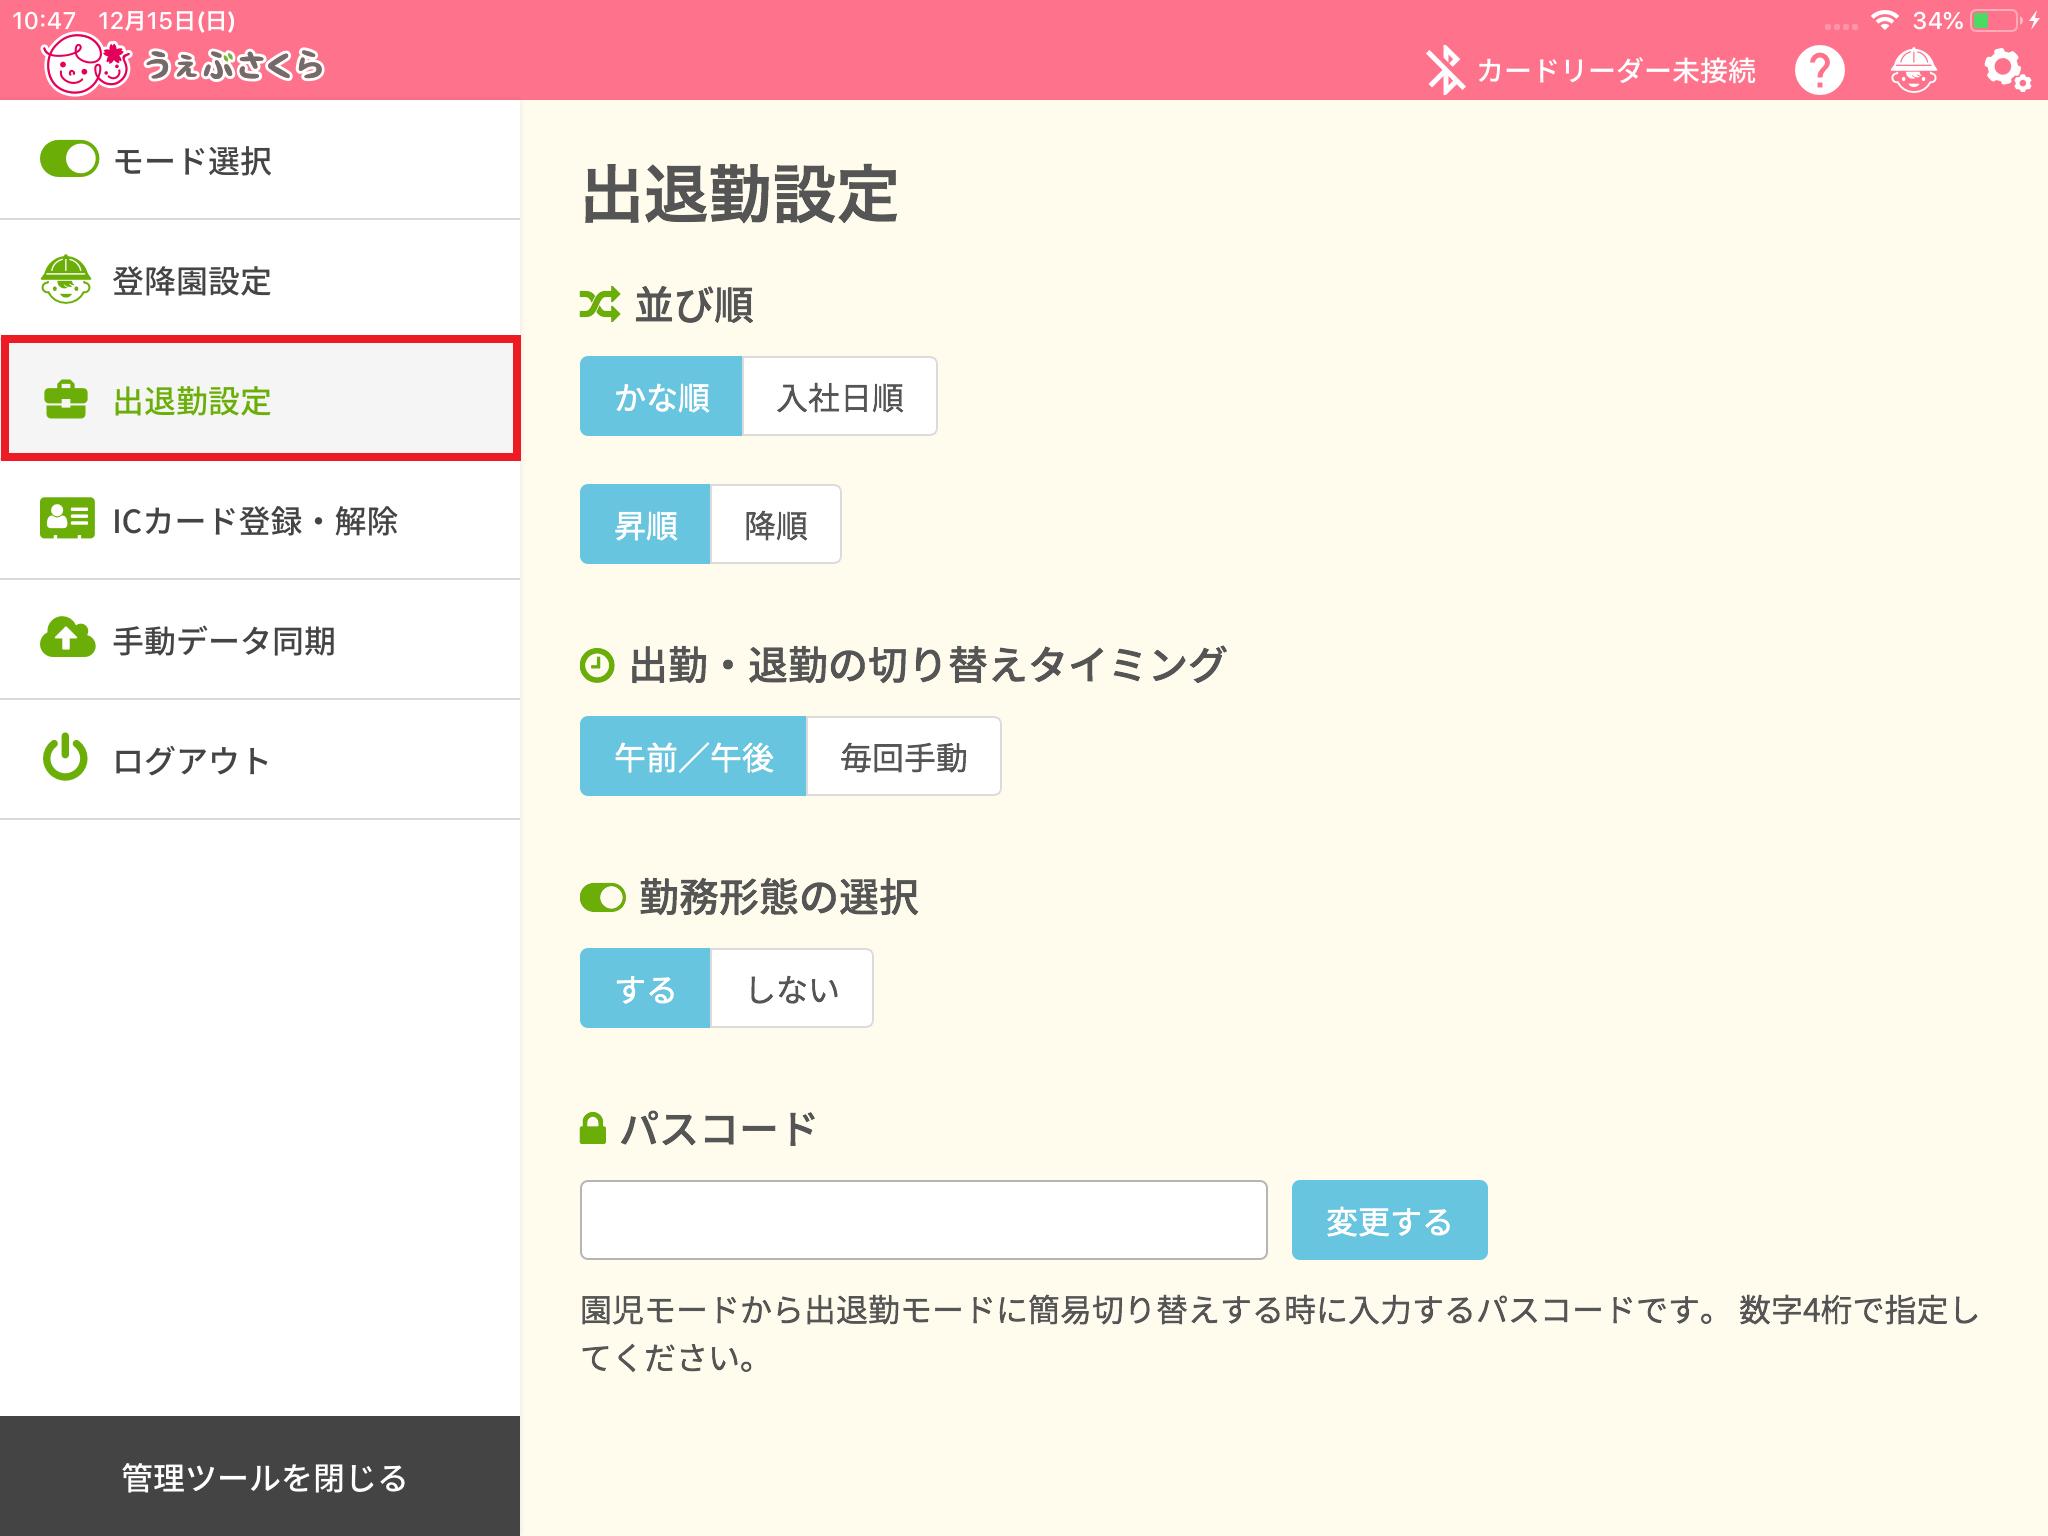
Task: Choose 昇順 ascending order
Action: coord(645,524)
